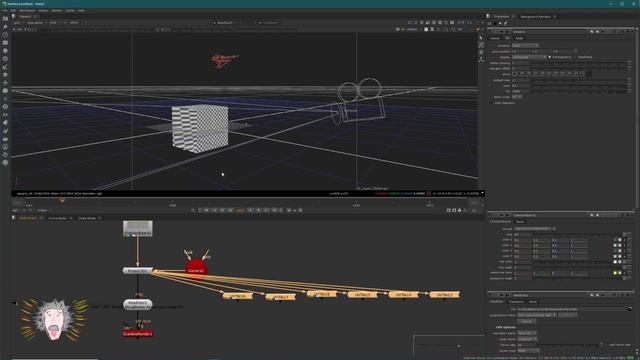The height and width of the screenshot is (360, 640).
Task: Open the bottom plugins toolbar icon
Action: [x=5, y=163]
